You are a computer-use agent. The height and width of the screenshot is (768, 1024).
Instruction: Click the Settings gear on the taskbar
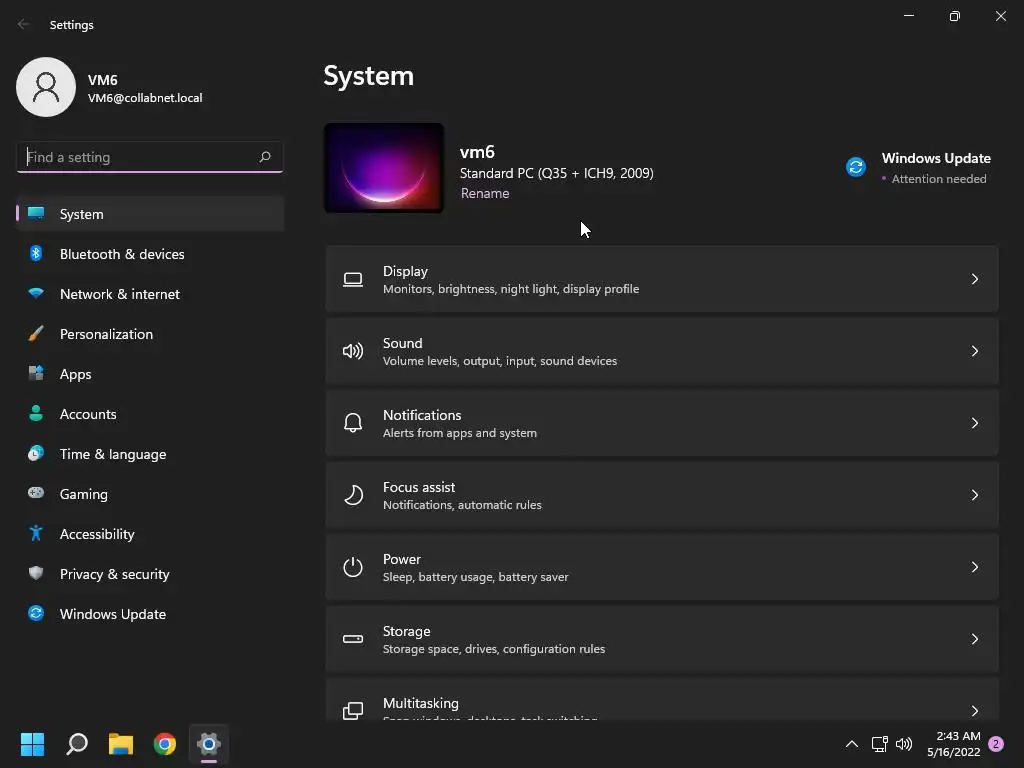pos(209,744)
